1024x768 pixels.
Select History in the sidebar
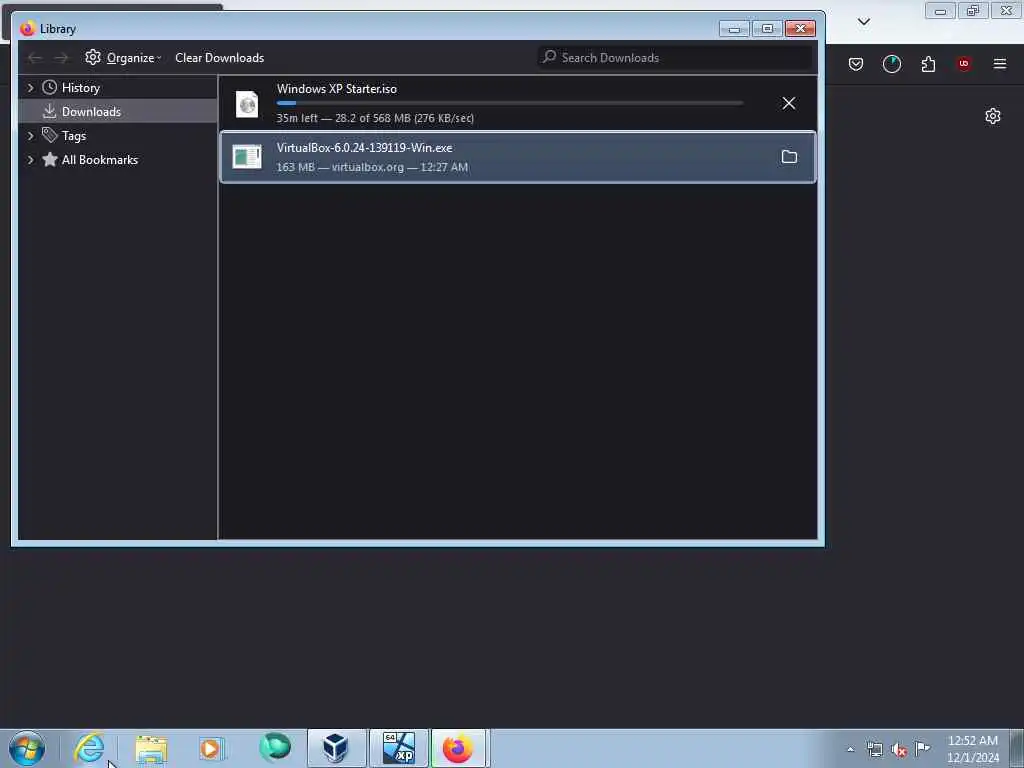80,88
